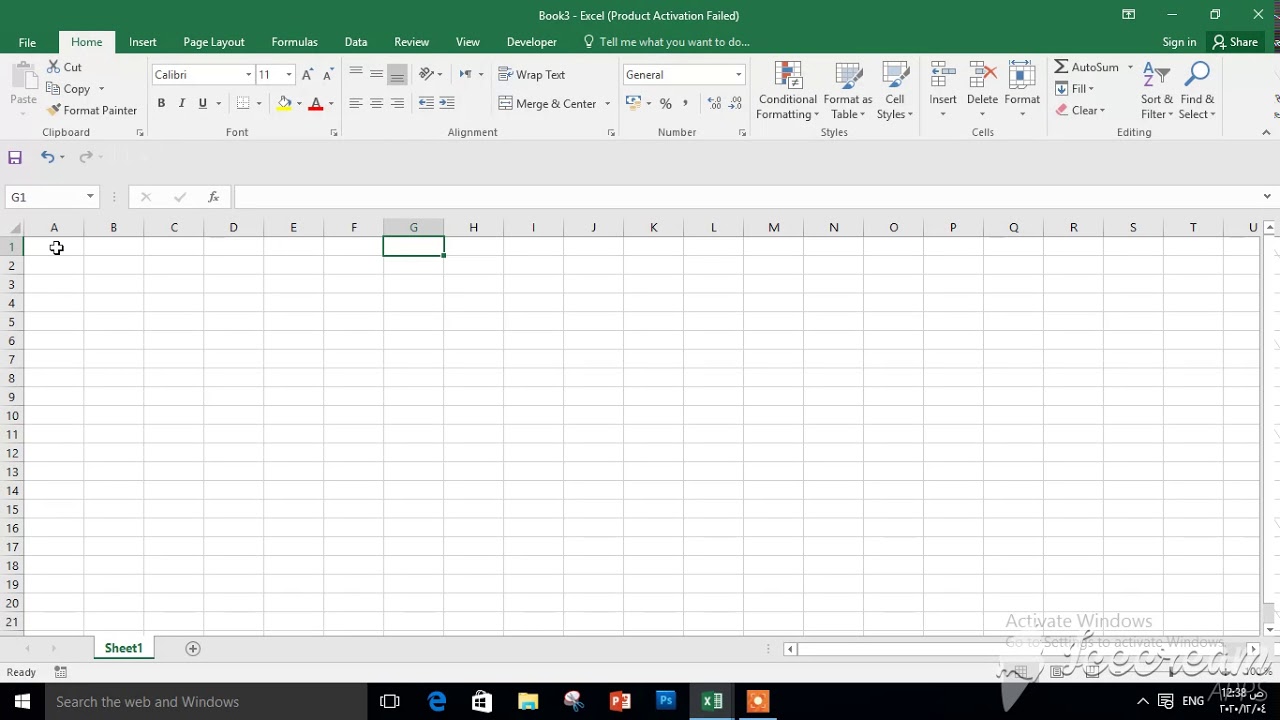Open Clear dropdown in Editing
Image resolution: width=1280 pixels, height=720 pixels.
click(1081, 110)
